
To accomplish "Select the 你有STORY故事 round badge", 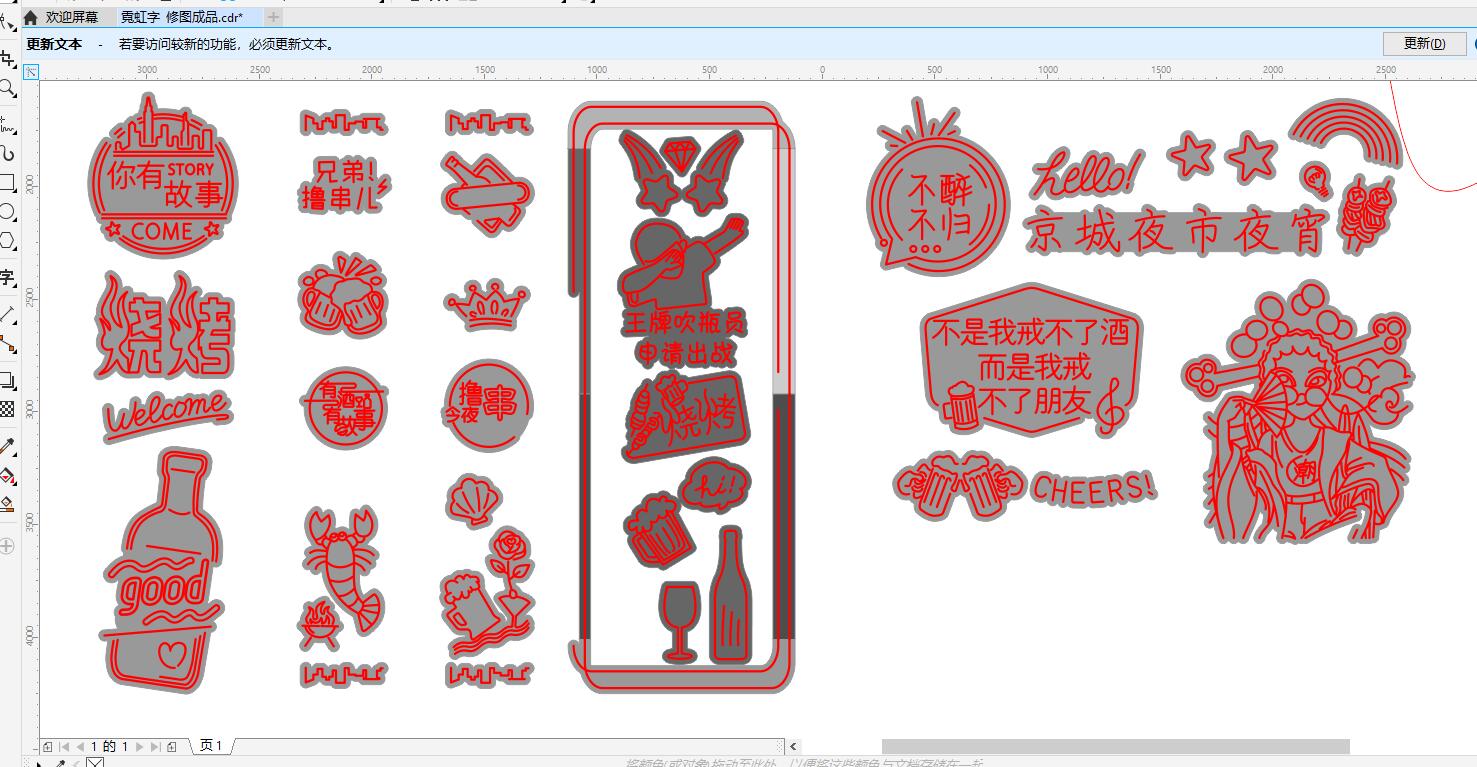I will pyautogui.click(x=163, y=178).
